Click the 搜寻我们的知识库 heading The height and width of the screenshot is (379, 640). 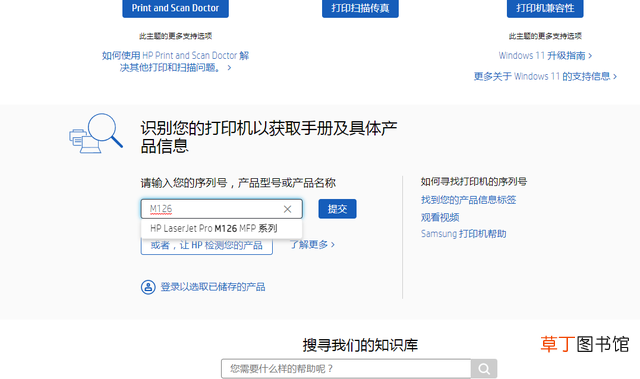(x=360, y=345)
